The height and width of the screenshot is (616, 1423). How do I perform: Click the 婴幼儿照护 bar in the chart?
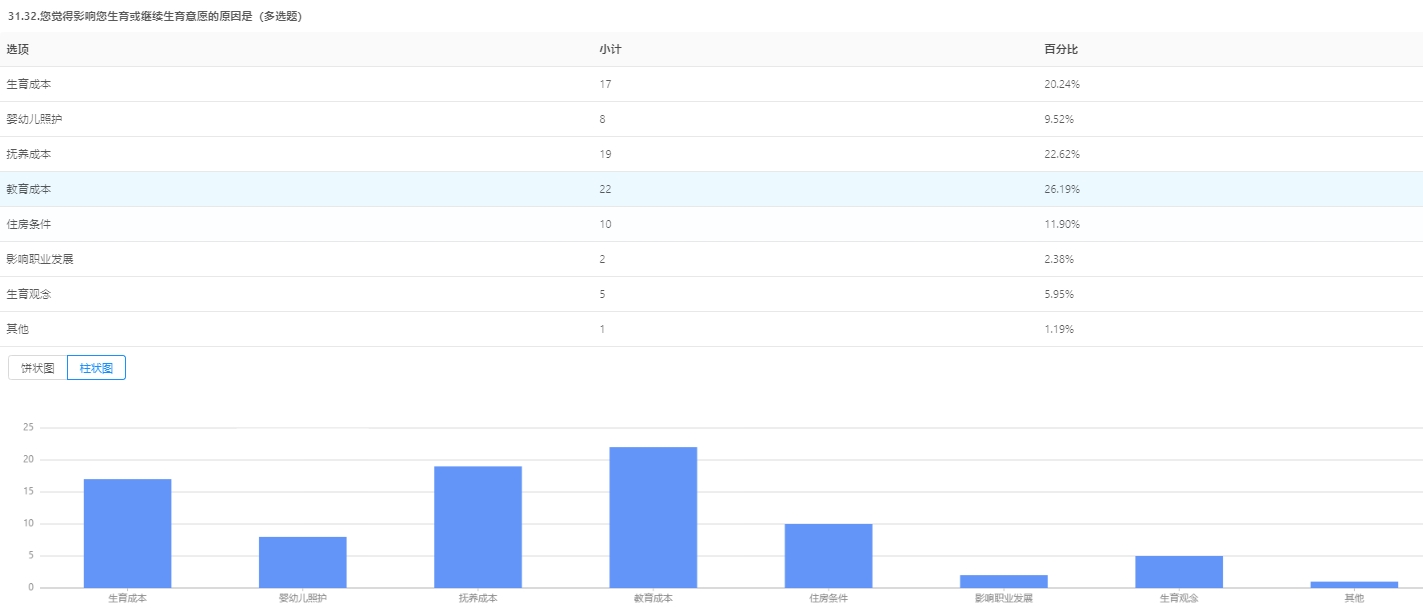point(302,562)
